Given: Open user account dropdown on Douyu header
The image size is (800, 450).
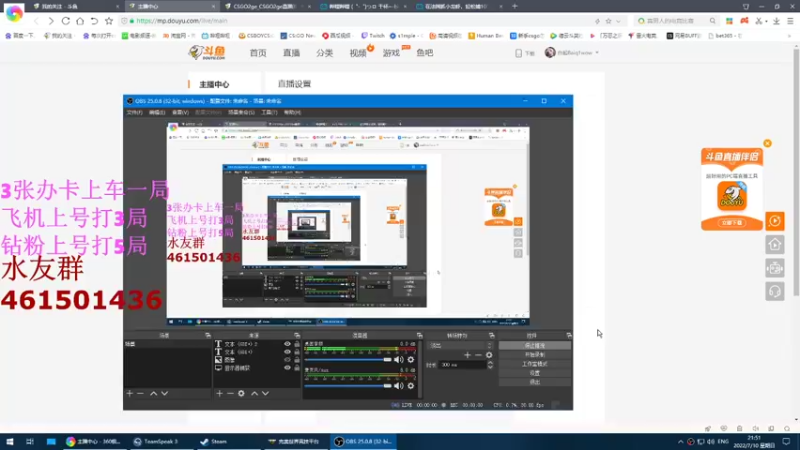Looking at the screenshot, I should click(x=572, y=53).
